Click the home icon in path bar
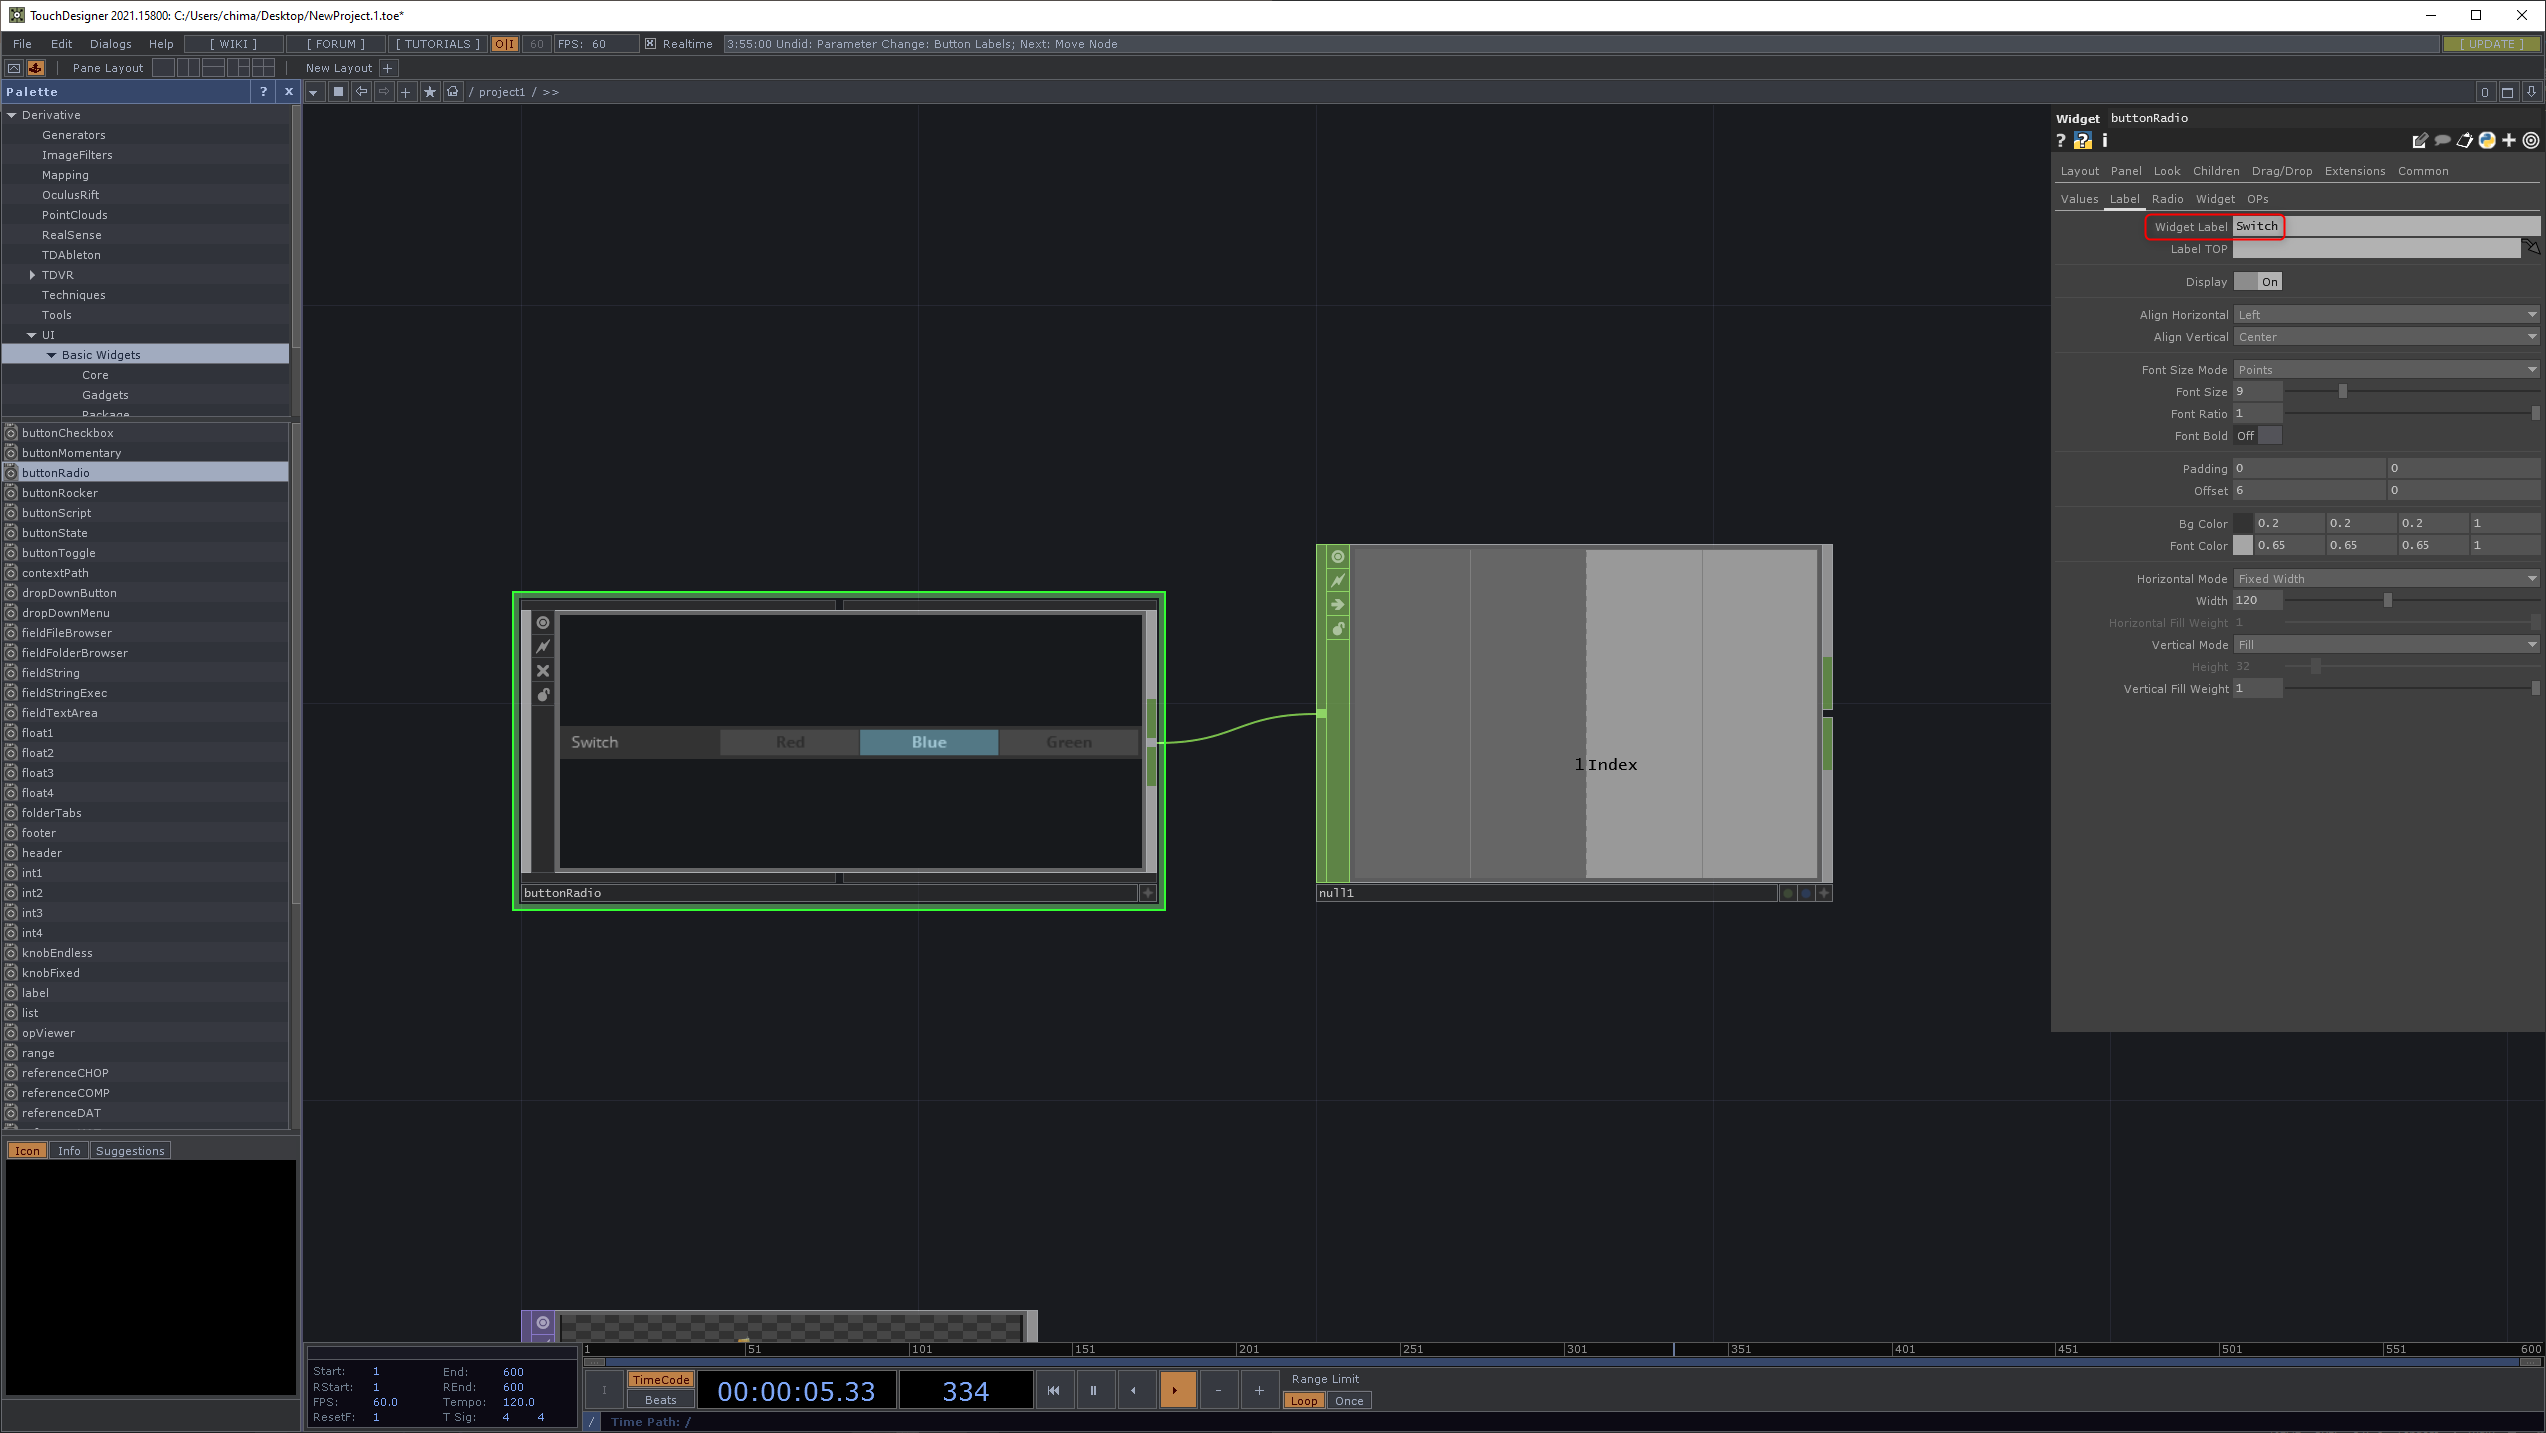The image size is (2546, 1433). (453, 92)
